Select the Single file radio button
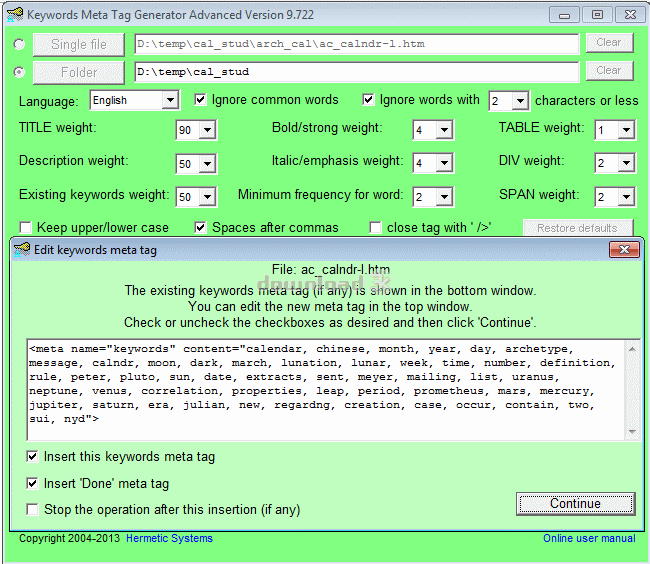The height and width of the screenshot is (564, 650). click(x=19, y=44)
